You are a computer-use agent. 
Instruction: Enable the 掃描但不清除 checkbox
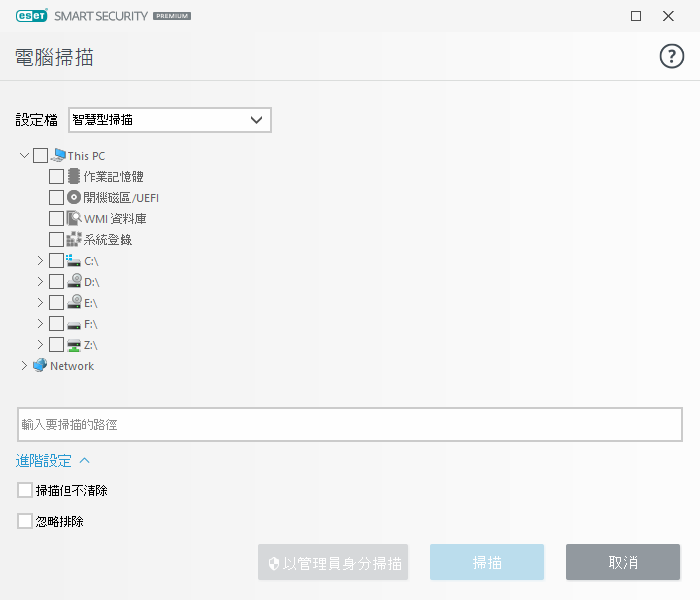tap(25, 491)
